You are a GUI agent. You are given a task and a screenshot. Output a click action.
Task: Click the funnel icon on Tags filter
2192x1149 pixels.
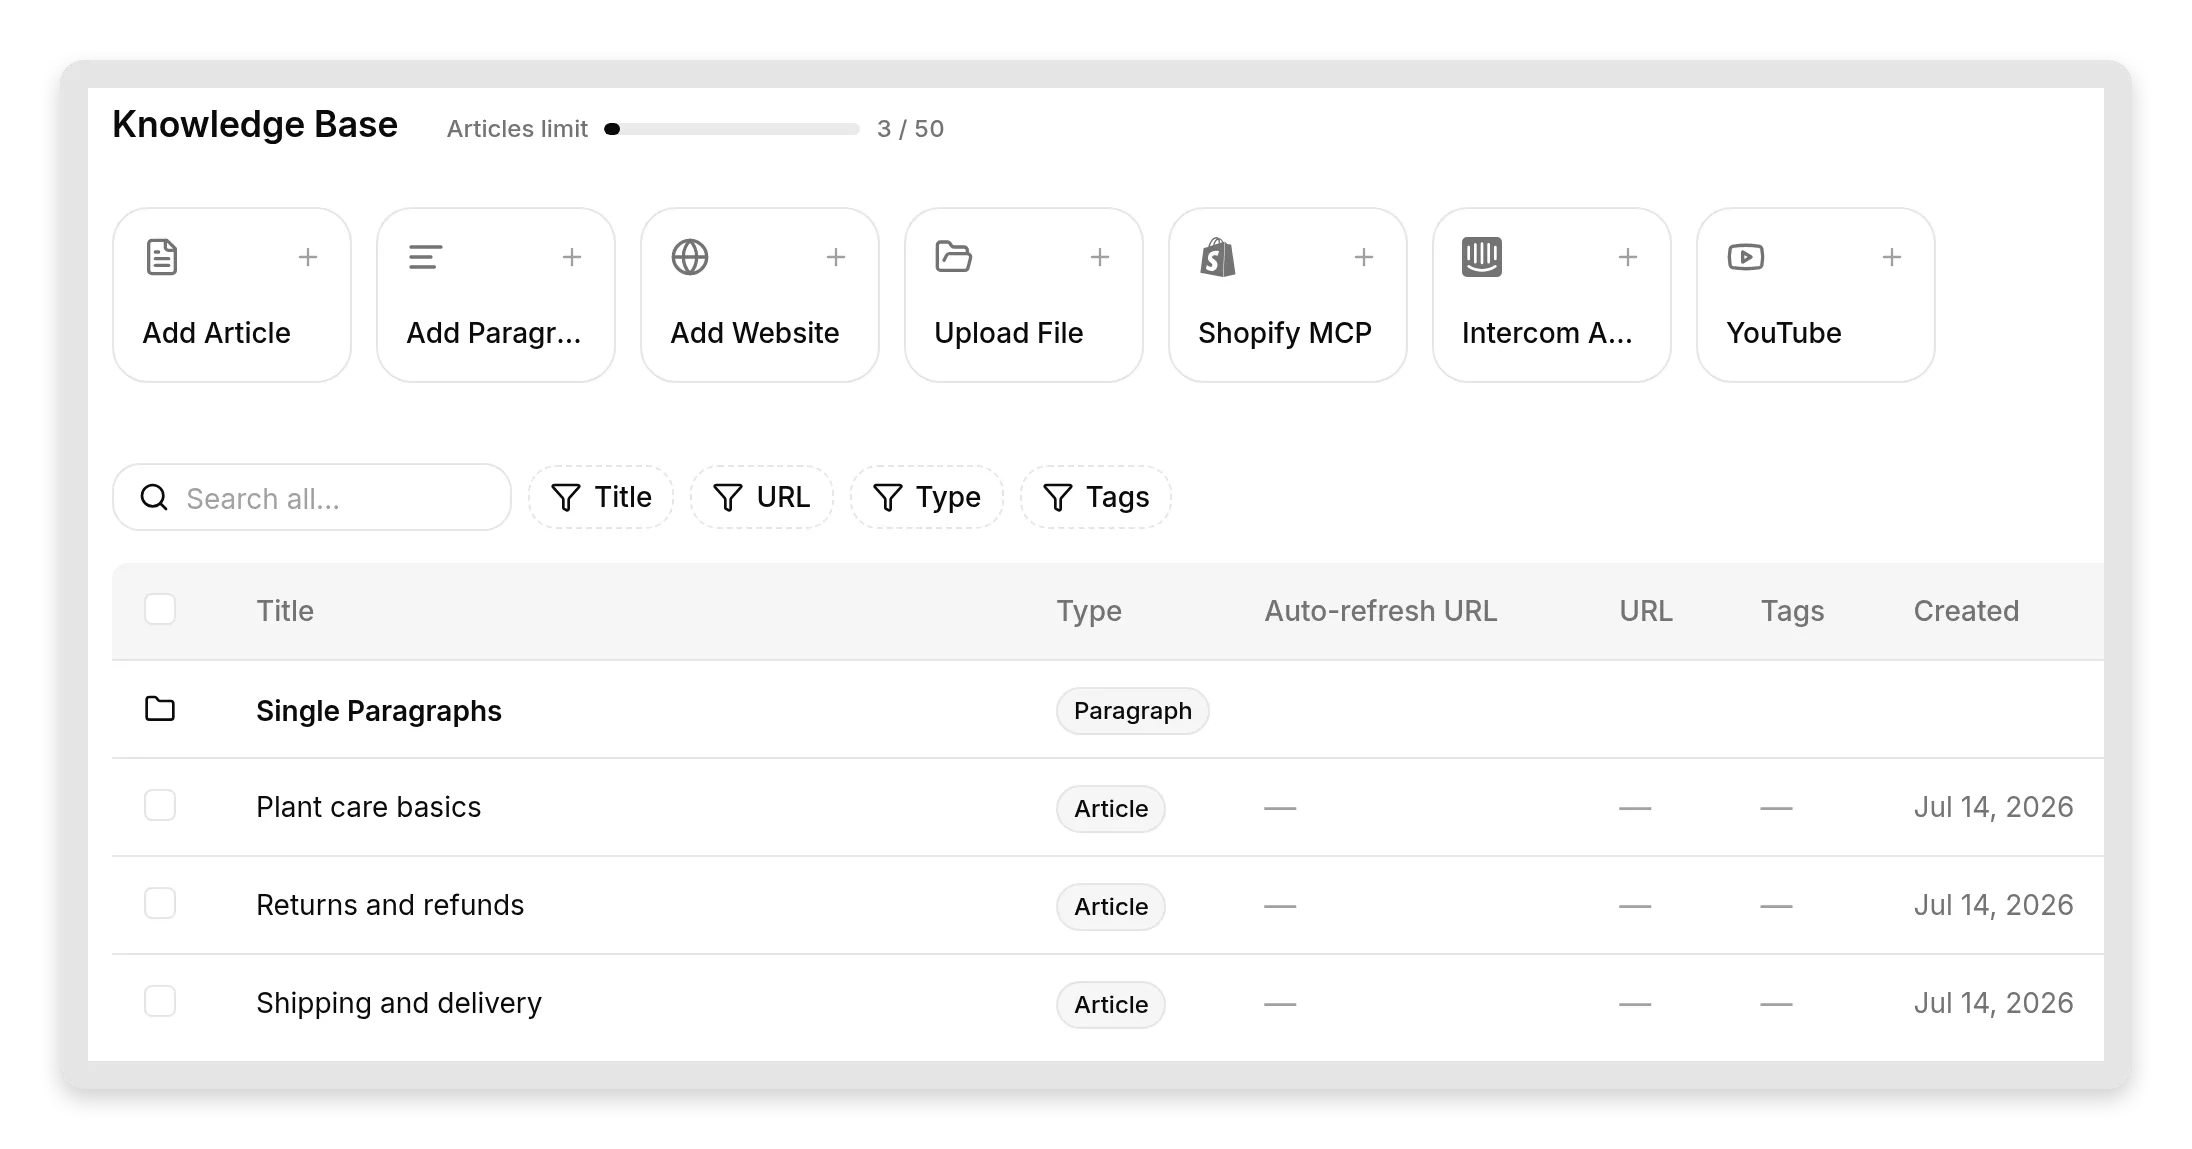(x=1058, y=497)
